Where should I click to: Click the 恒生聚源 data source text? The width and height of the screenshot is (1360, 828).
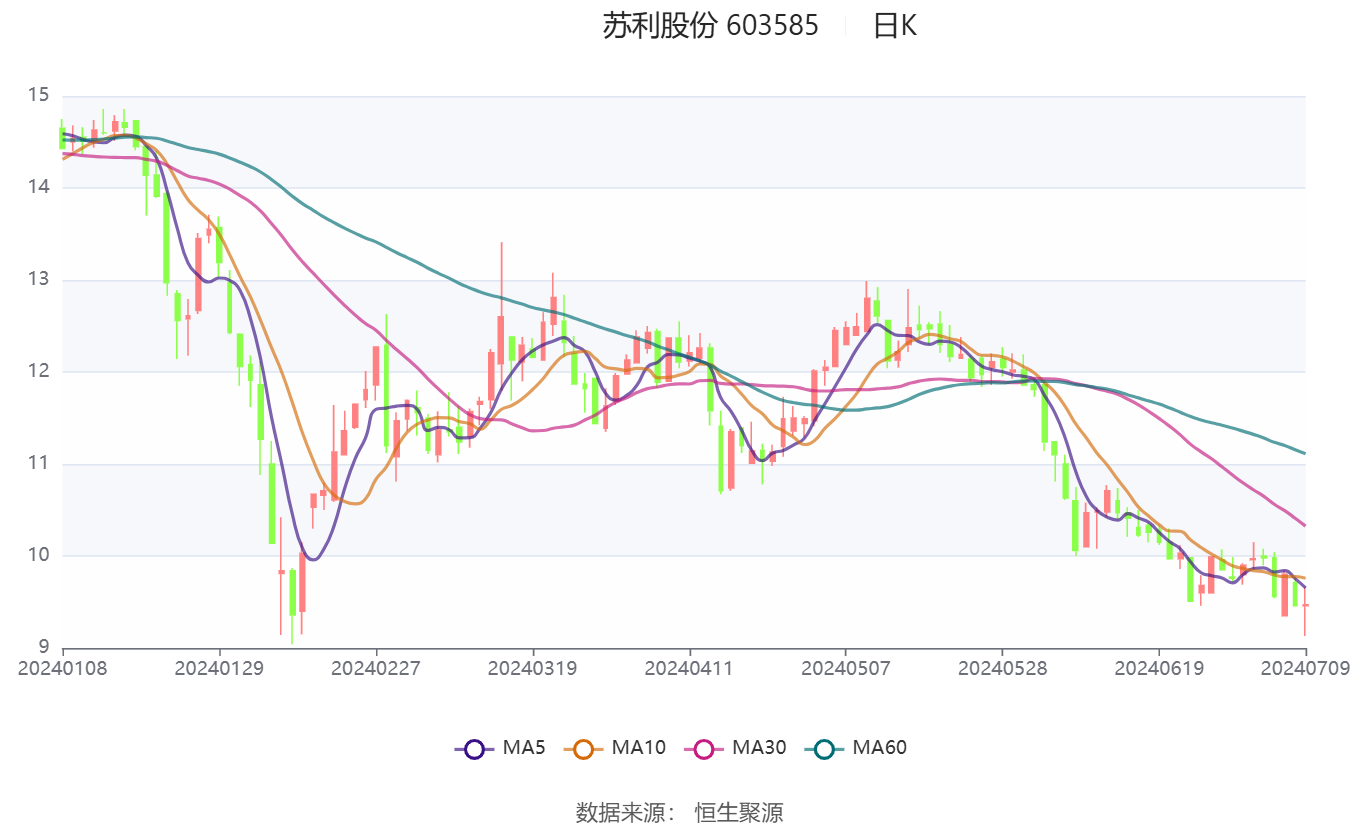[x=739, y=812]
